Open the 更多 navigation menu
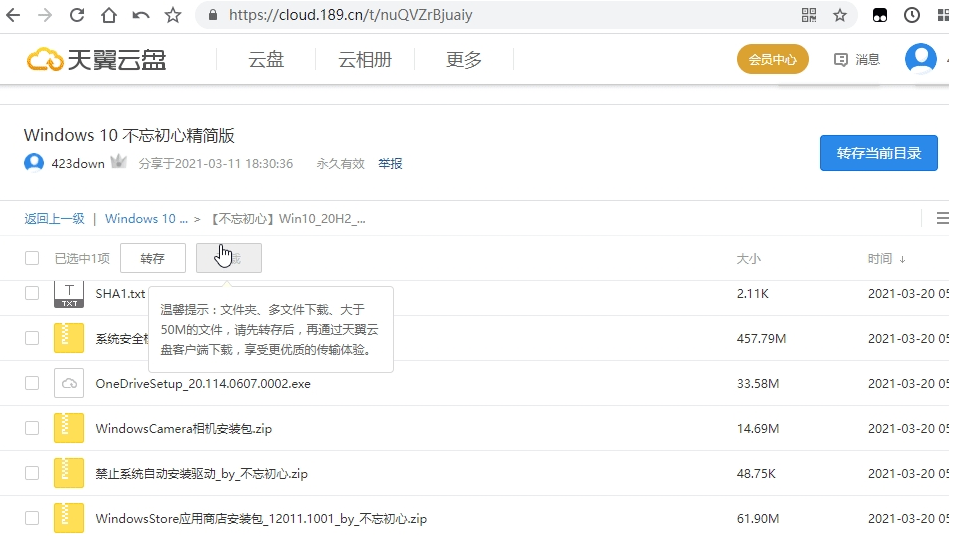The width and height of the screenshot is (953, 536). coord(464,60)
